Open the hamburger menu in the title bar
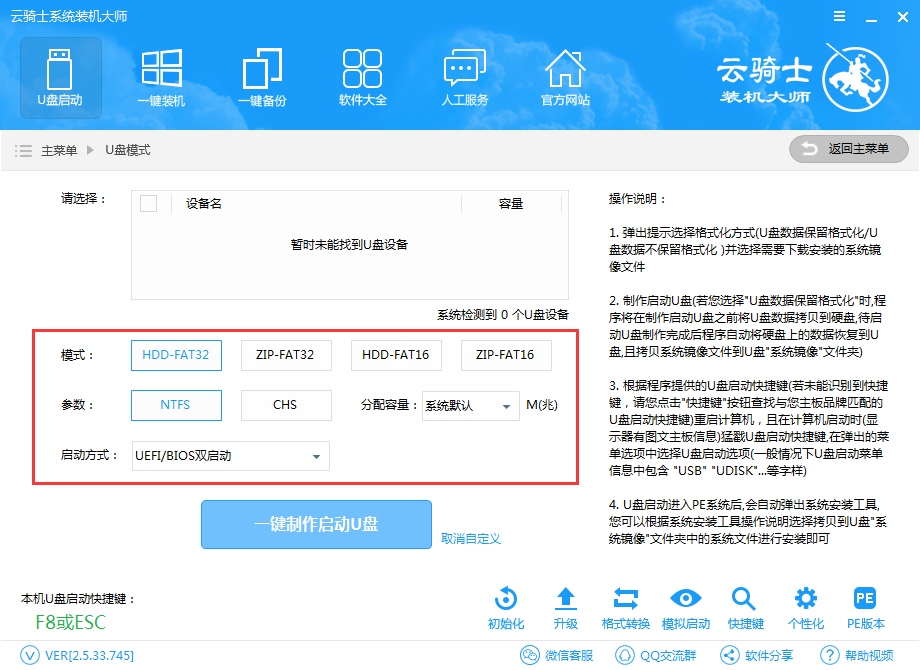 click(x=840, y=16)
